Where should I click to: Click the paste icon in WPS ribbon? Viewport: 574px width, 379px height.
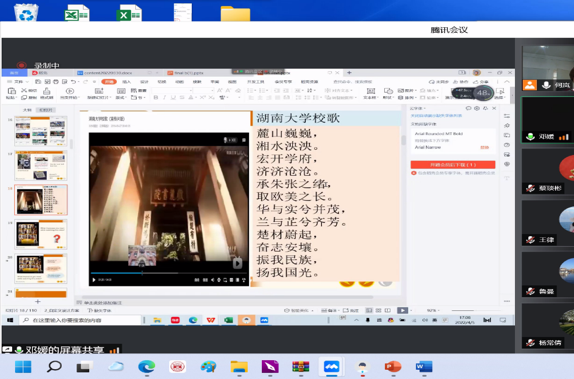tap(11, 91)
